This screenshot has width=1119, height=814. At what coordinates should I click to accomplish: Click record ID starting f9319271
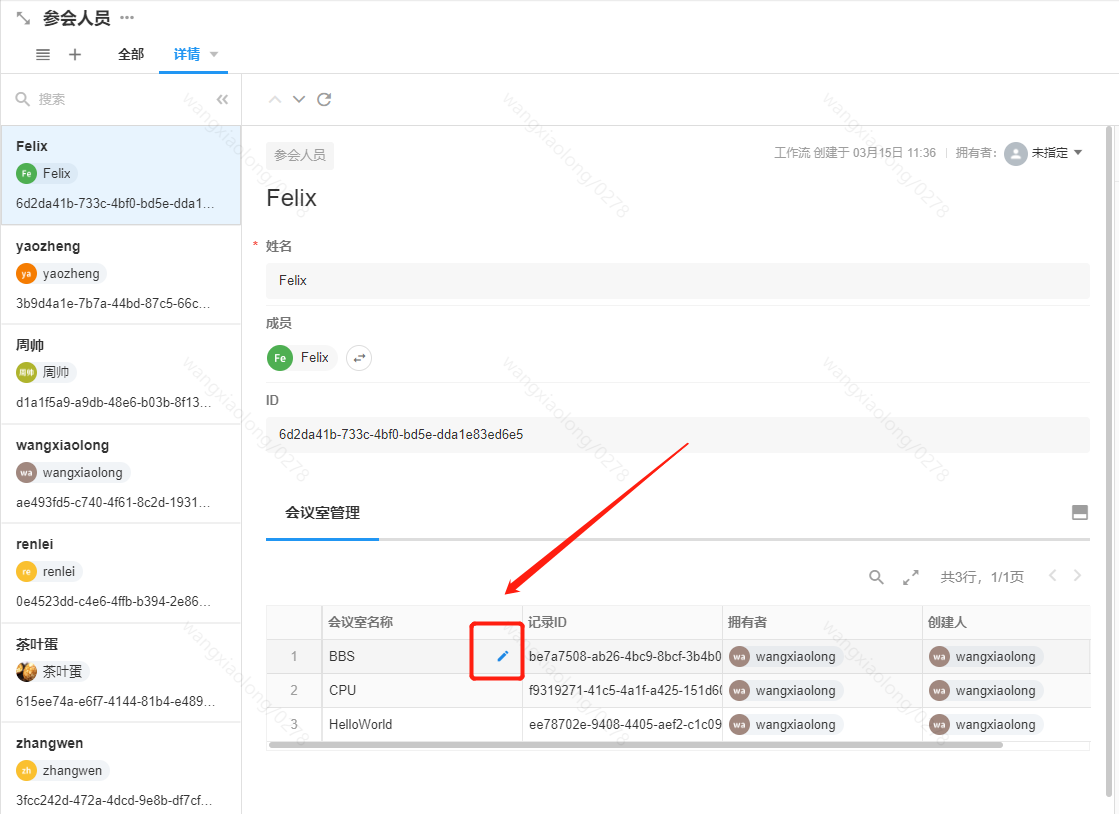click(x=622, y=691)
